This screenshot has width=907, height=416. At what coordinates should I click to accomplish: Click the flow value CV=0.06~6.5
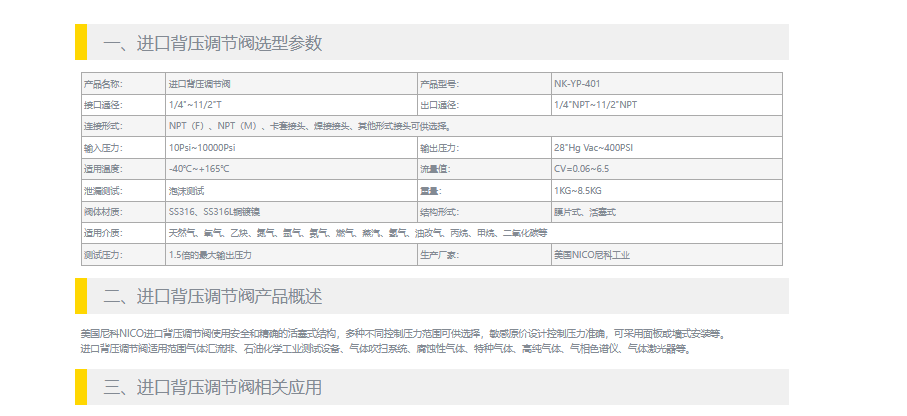581,168
